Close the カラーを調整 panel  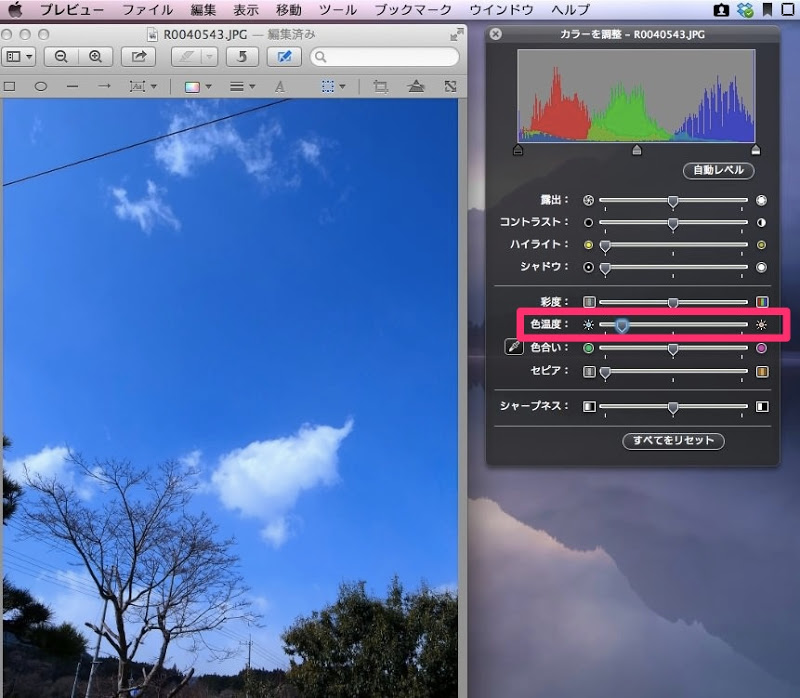click(x=495, y=34)
